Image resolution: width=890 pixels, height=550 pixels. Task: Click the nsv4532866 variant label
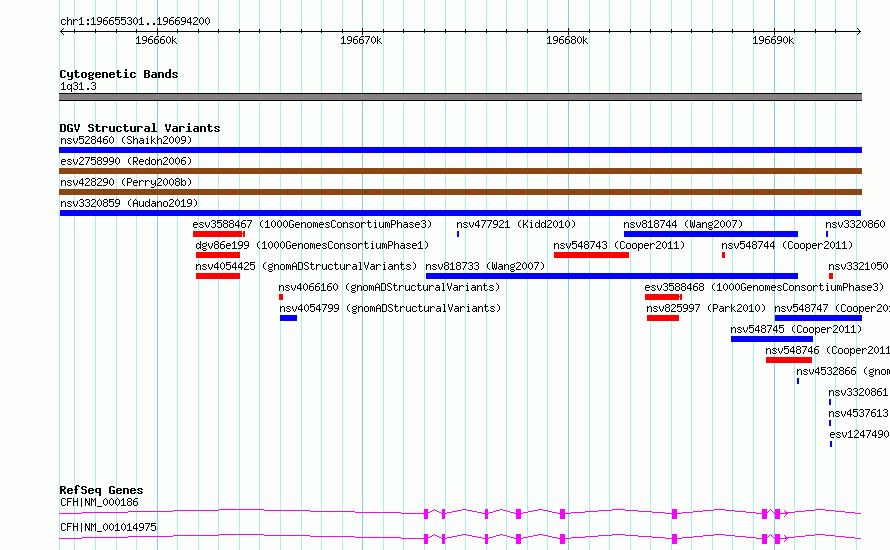coord(843,371)
